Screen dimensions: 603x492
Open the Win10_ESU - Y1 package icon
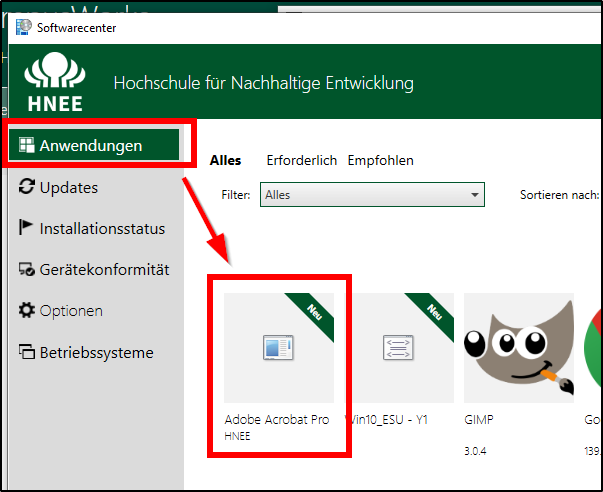point(398,348)
